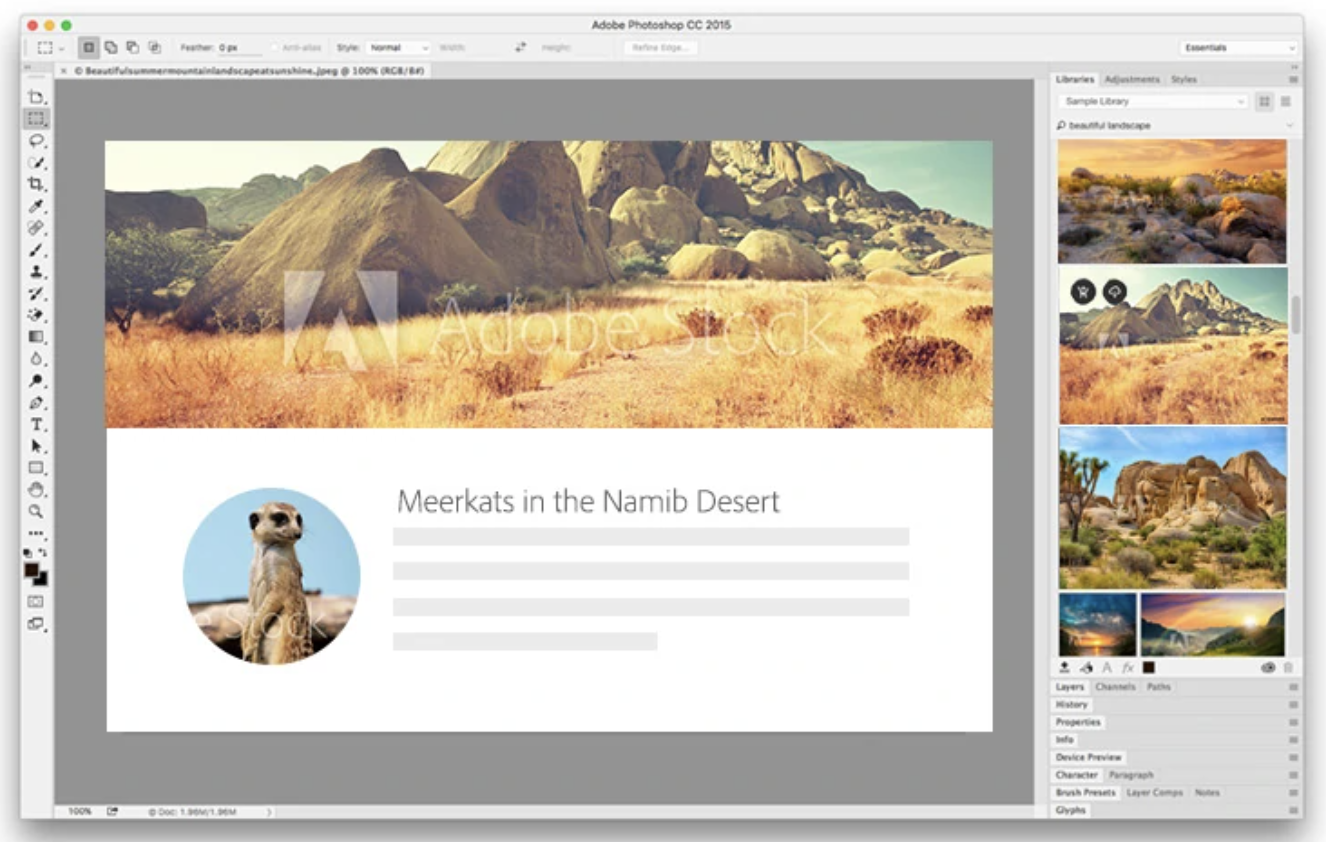Enable the Anti-alias checkbox
This screenshot has height=842, width=1326.
(275, 48)
